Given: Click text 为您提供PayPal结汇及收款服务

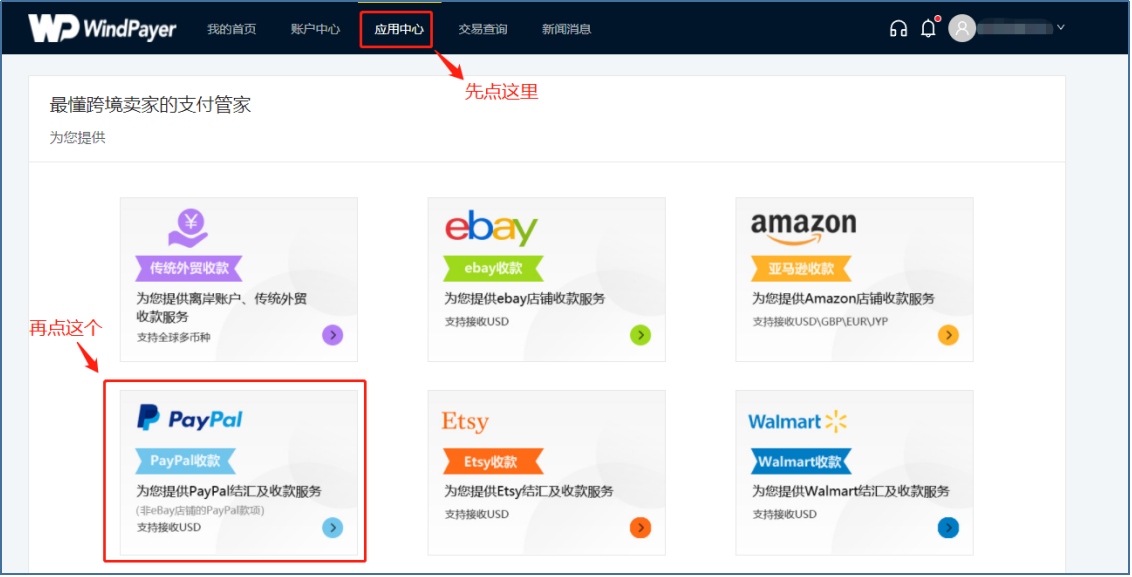Looking at the screenshot, I should 229,491.
